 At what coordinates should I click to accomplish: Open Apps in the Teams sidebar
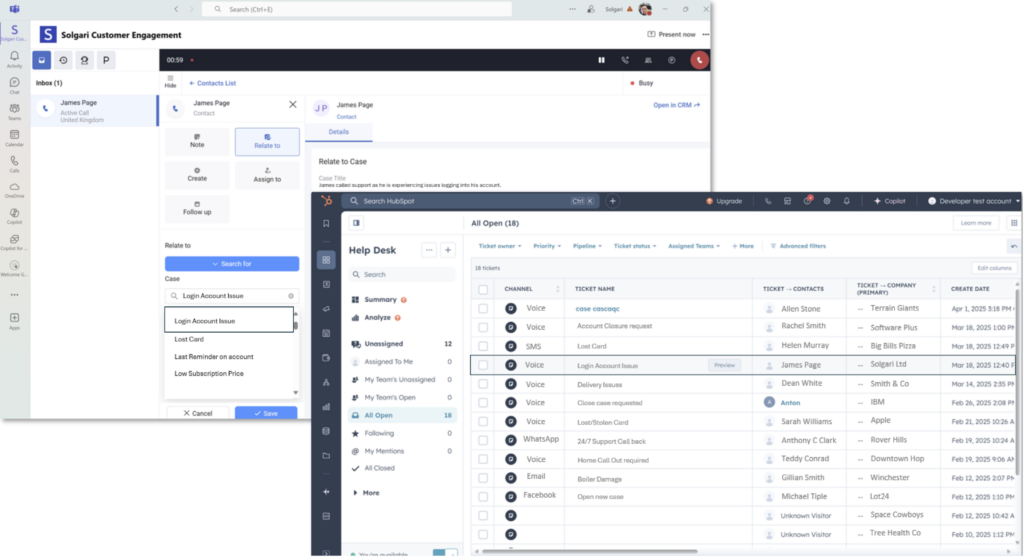pos(14,320)
